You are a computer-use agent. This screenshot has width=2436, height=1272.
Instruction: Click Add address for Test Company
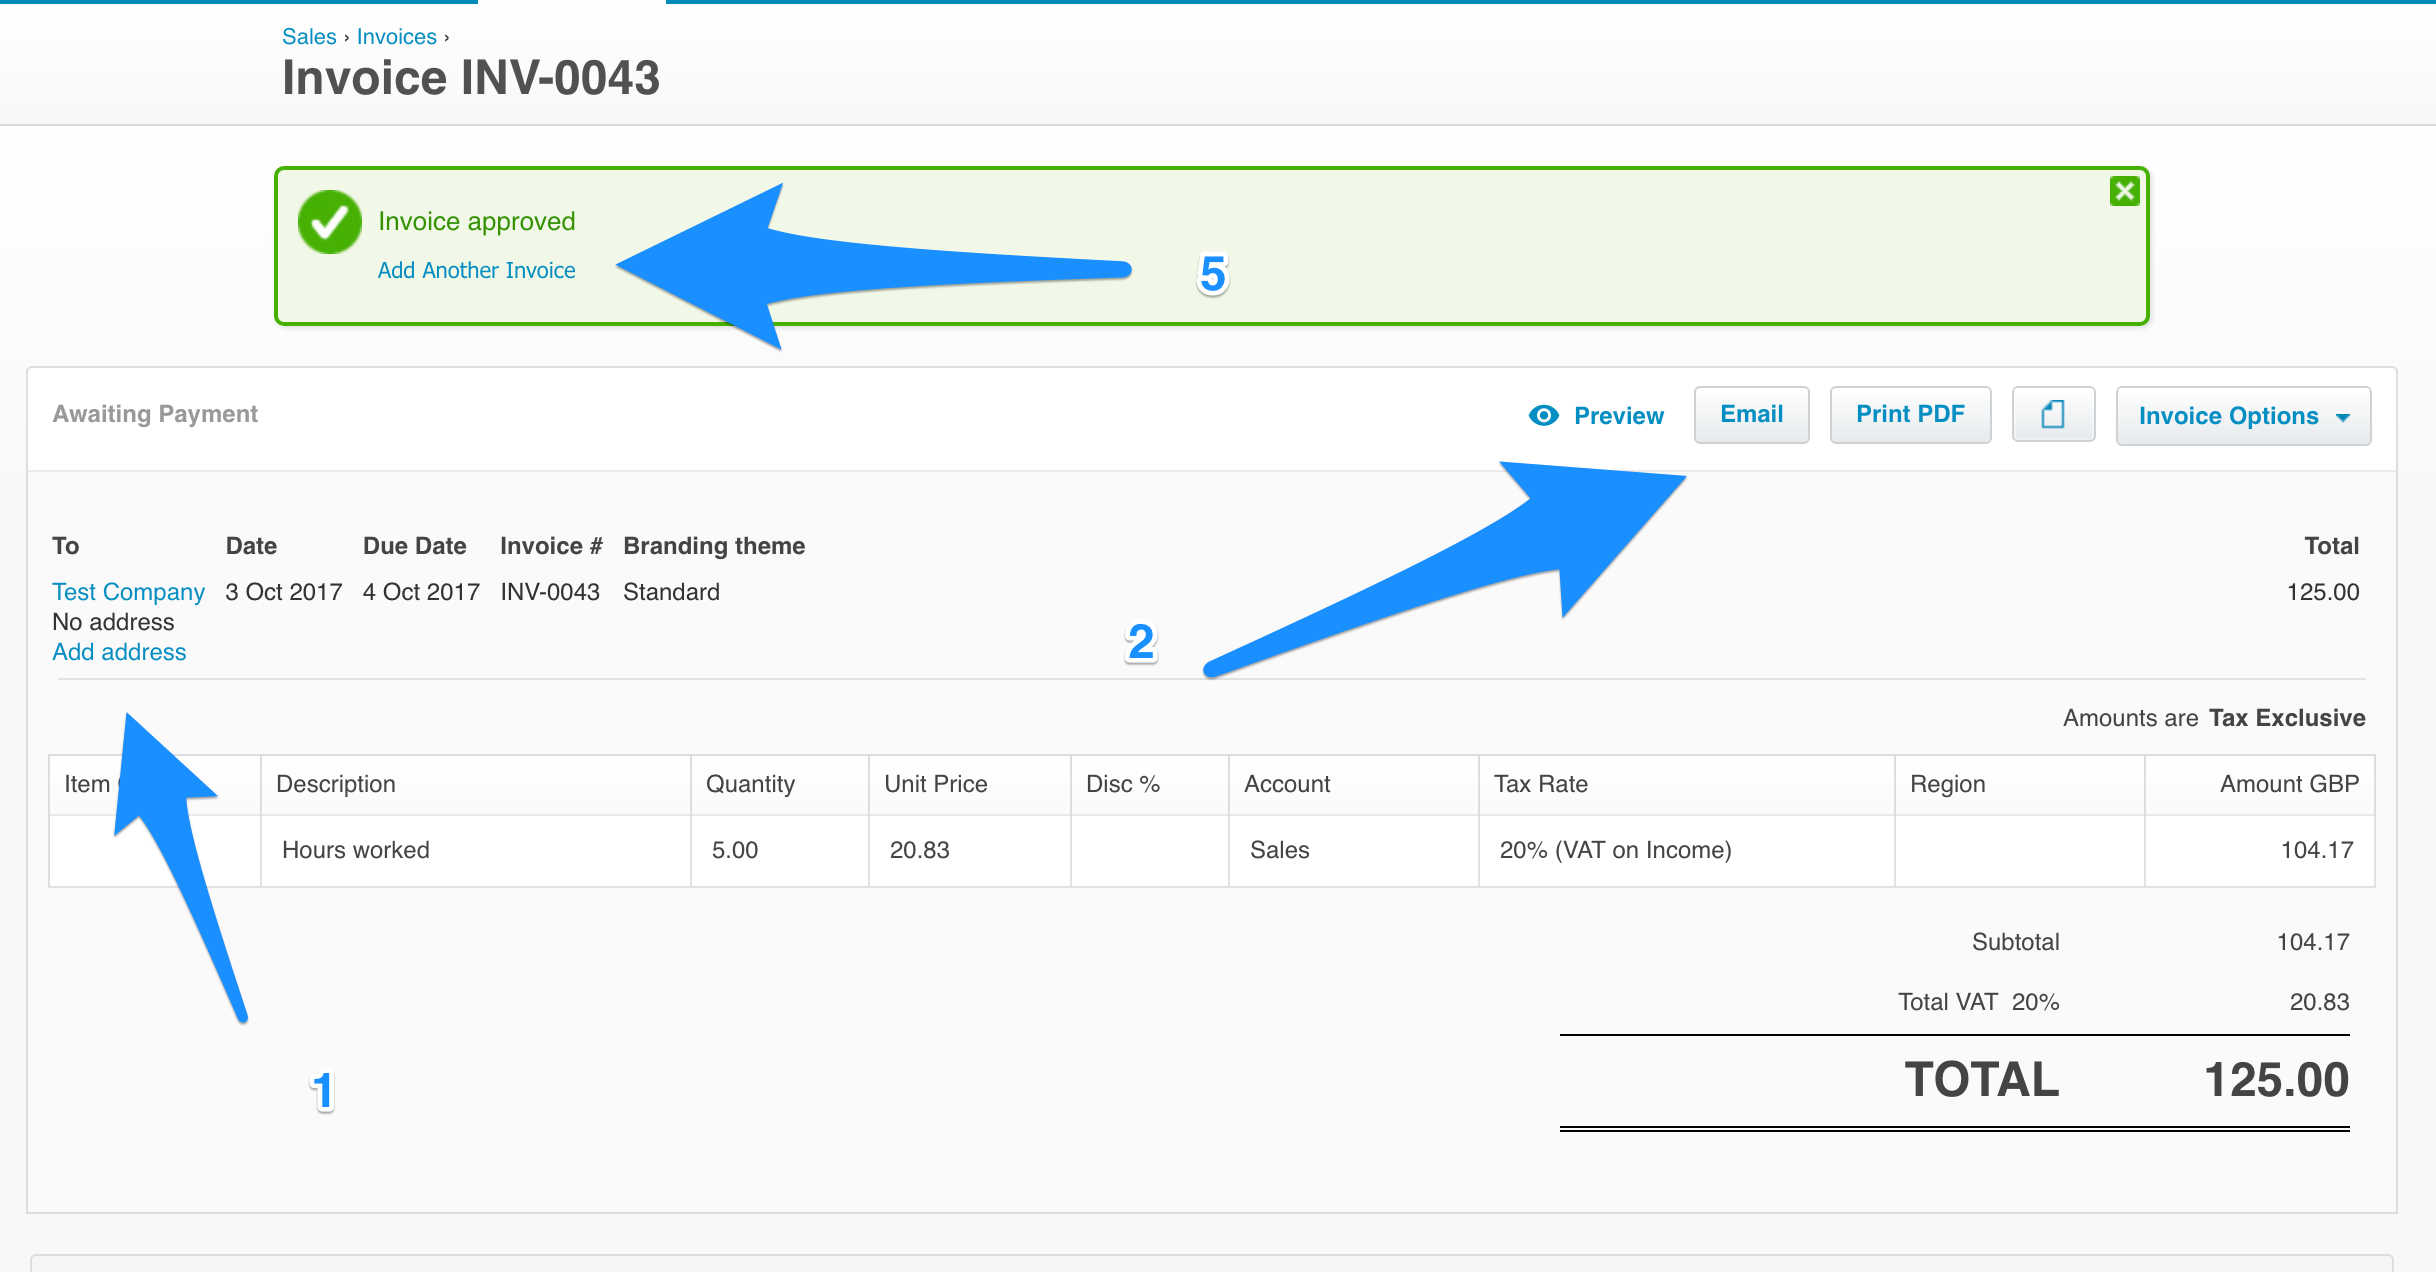(119, 651)
